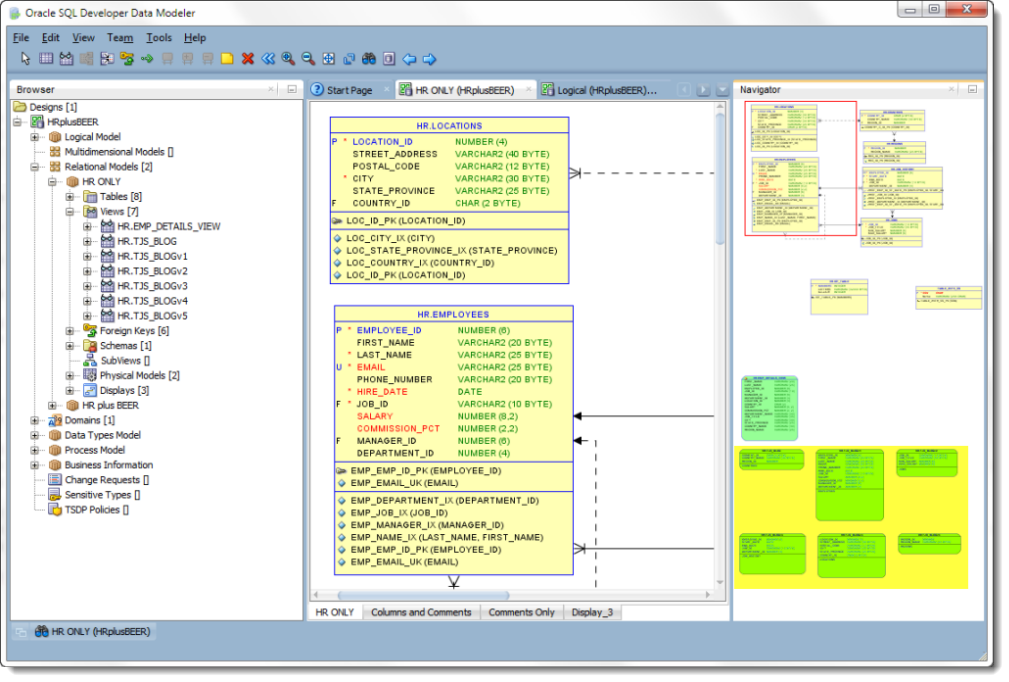Click the Merge Tables toolbar icon

pyautogui.click(x=86, y=59)
